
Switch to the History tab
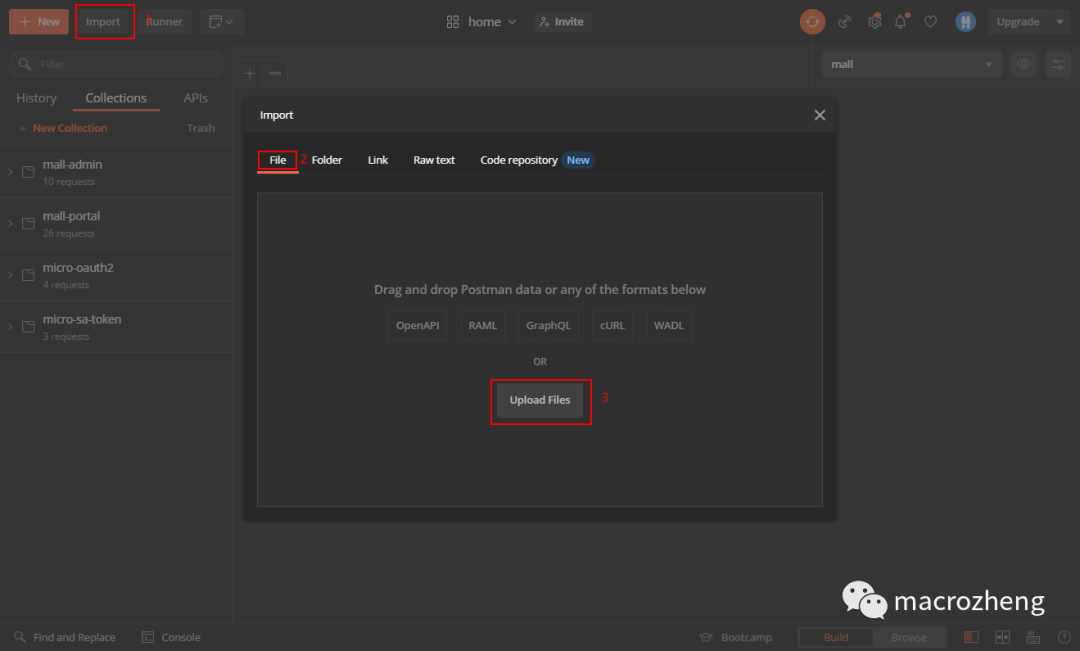point(37,98)
